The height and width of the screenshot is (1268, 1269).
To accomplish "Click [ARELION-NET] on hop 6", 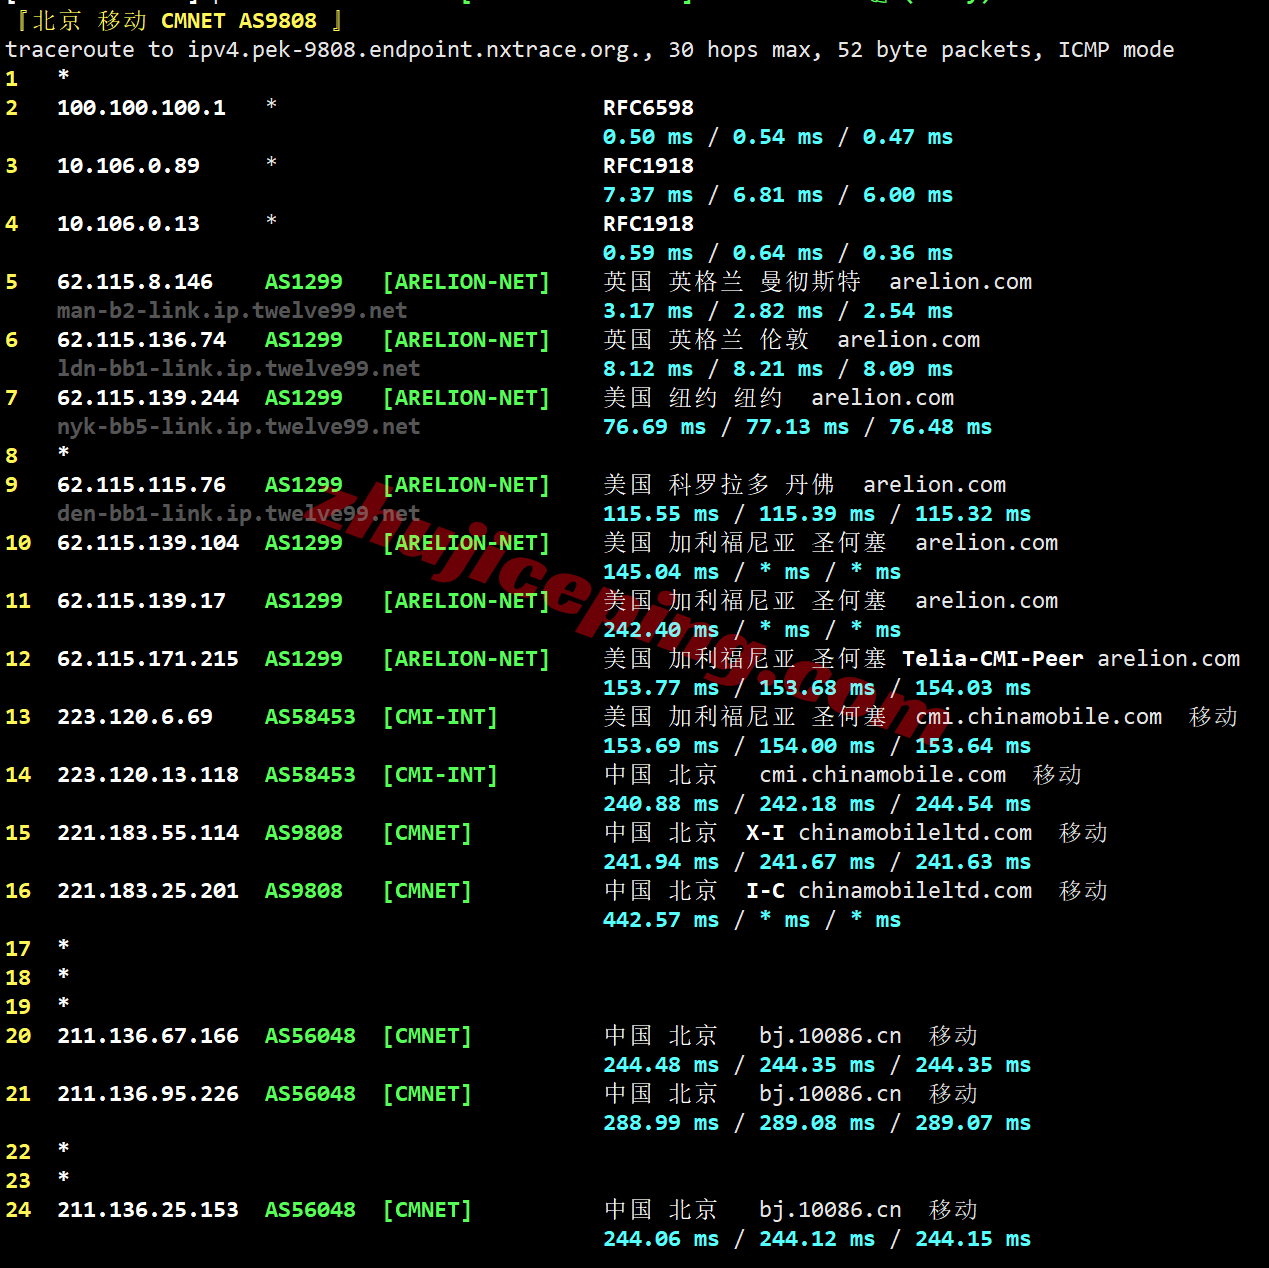I will (466, 340).
